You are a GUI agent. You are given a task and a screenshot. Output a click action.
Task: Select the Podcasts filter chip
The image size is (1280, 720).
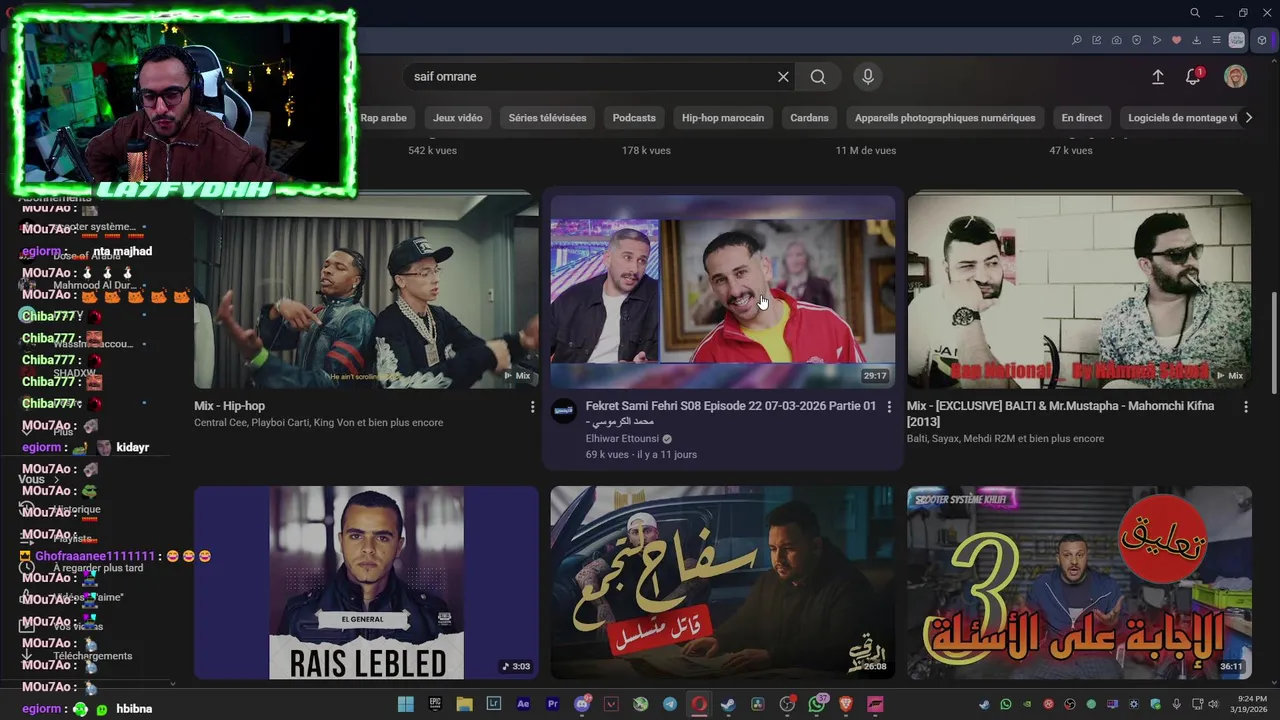(634, 118)
